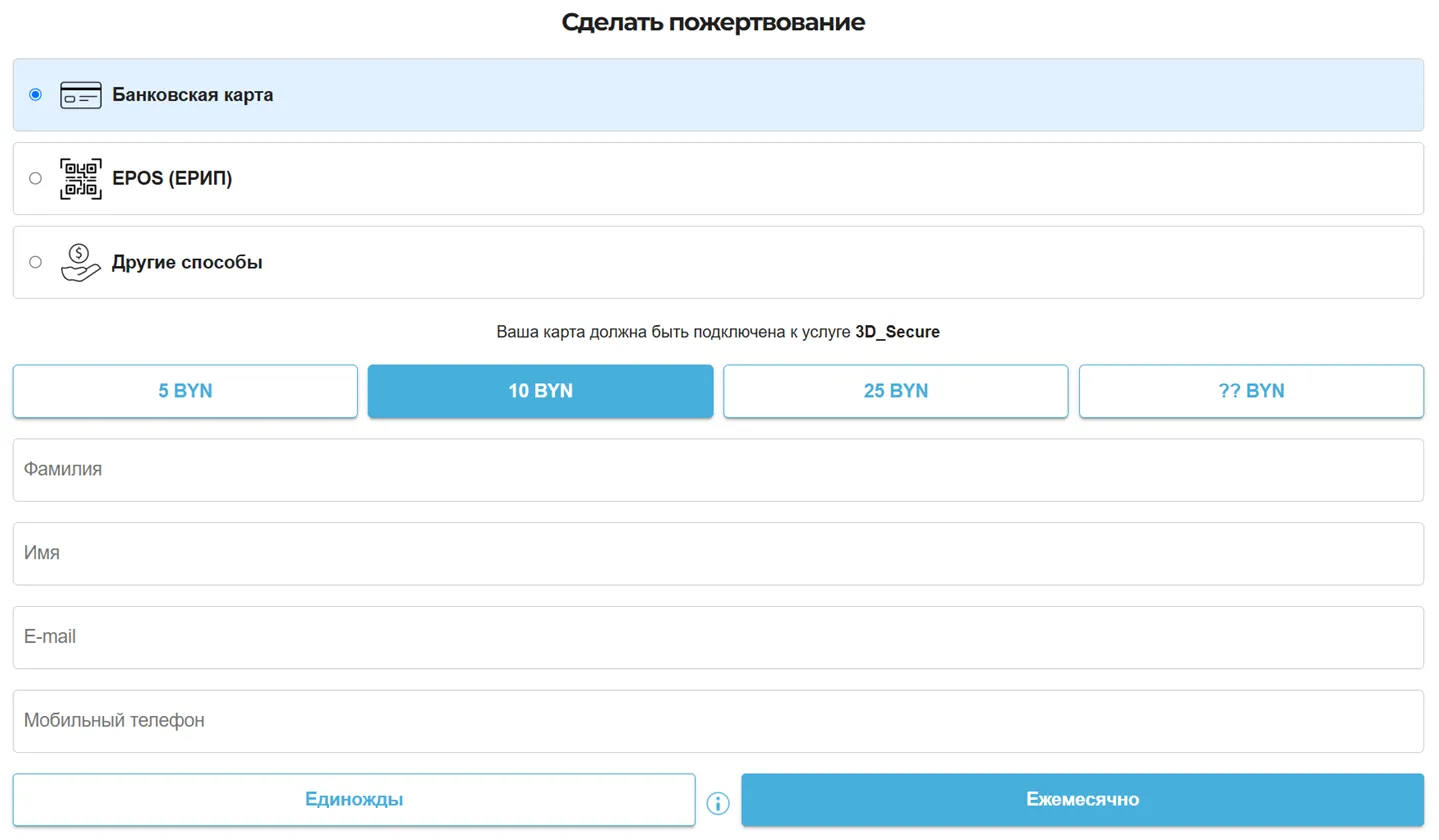1439x840 pixels.
Task: Click the EPOS QR code icon
Action: (81, 178)
